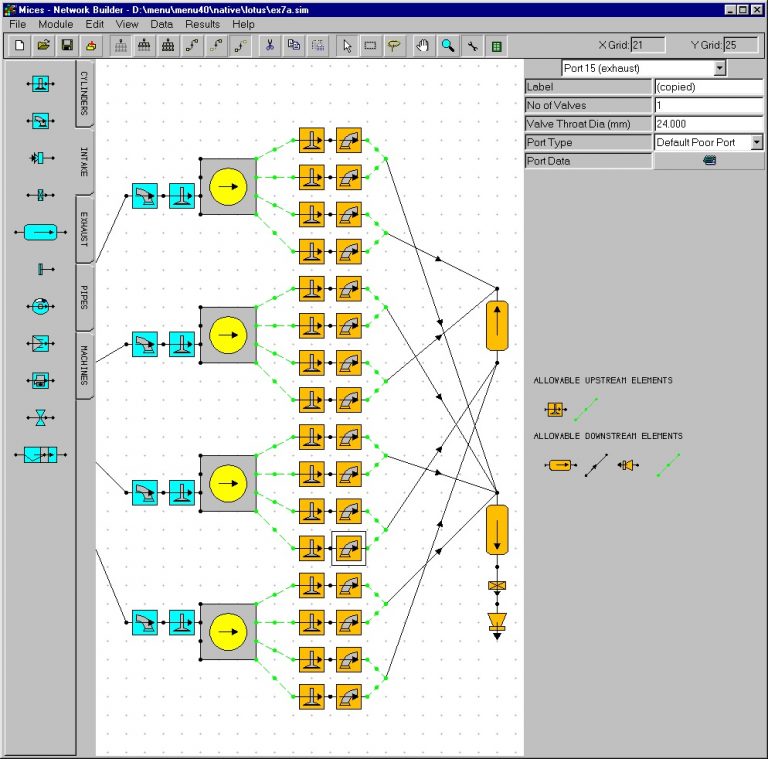
Task: Open the Results menu
Action: pyautogui.click(x=202, y=23)
